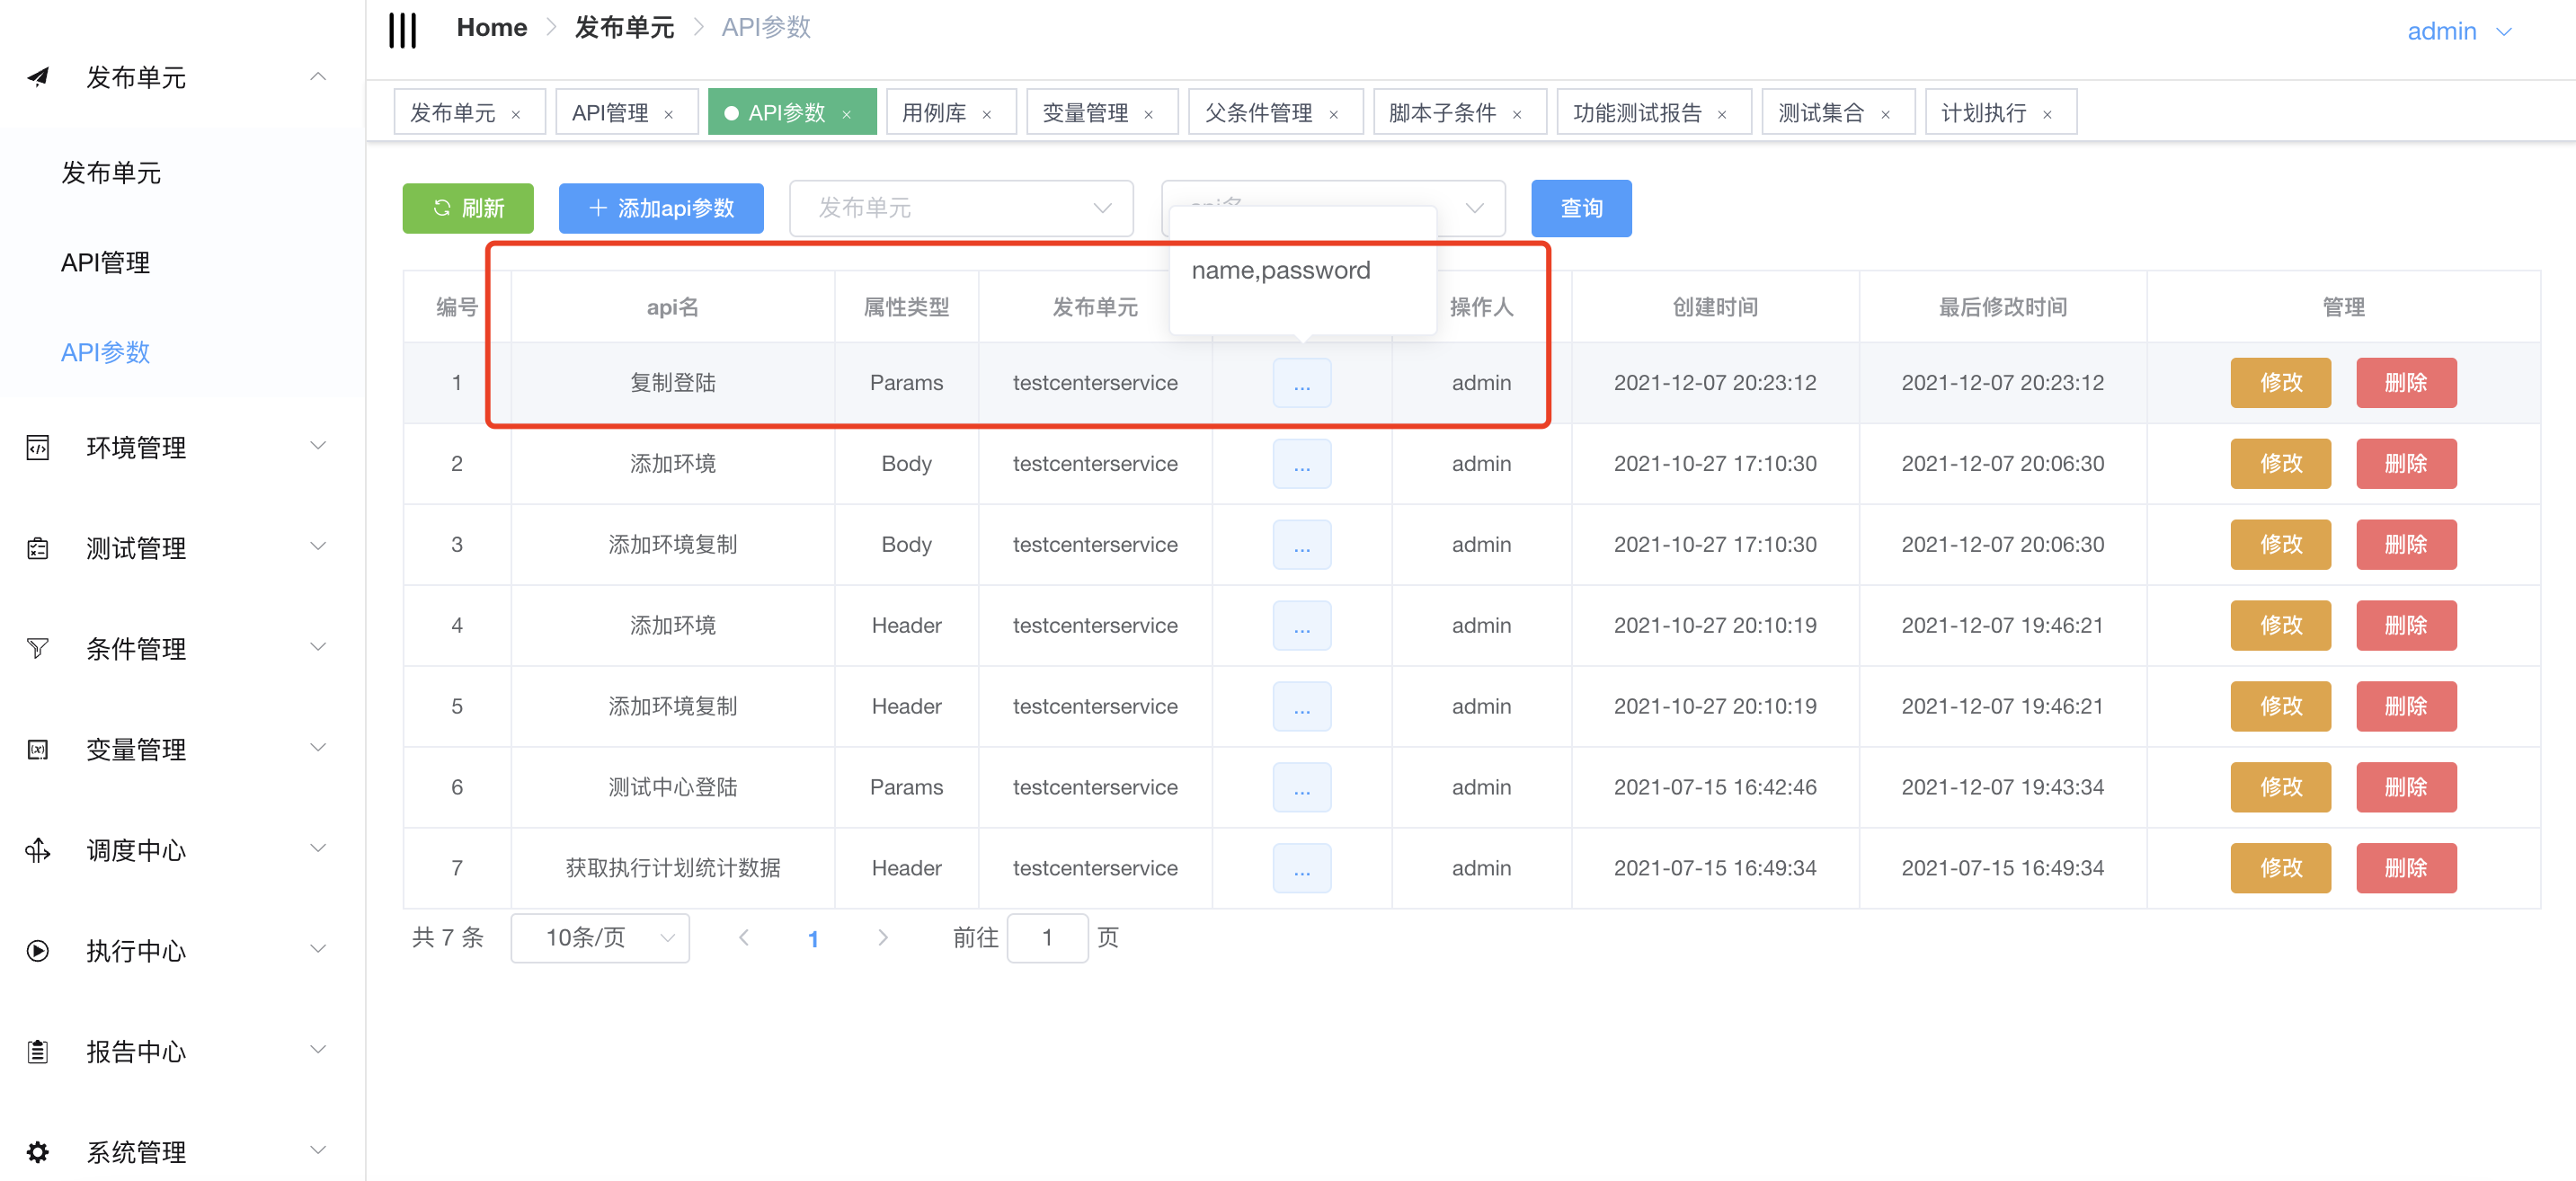The width and height of the screenshot is (2576, 1181).
Task: Click the 条件管理 funnel icon
Action: coord(38,649)
